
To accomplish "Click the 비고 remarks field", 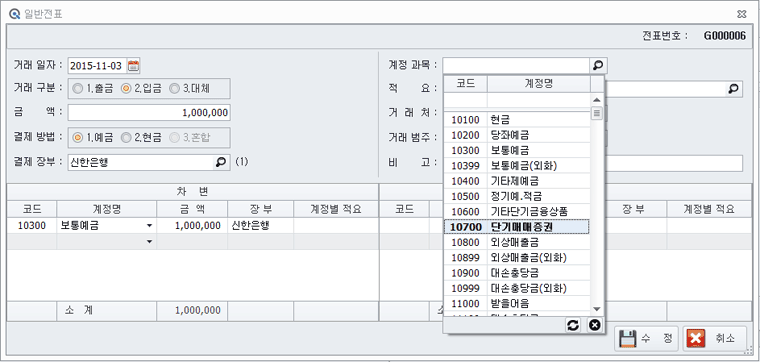I will [674, 163].
